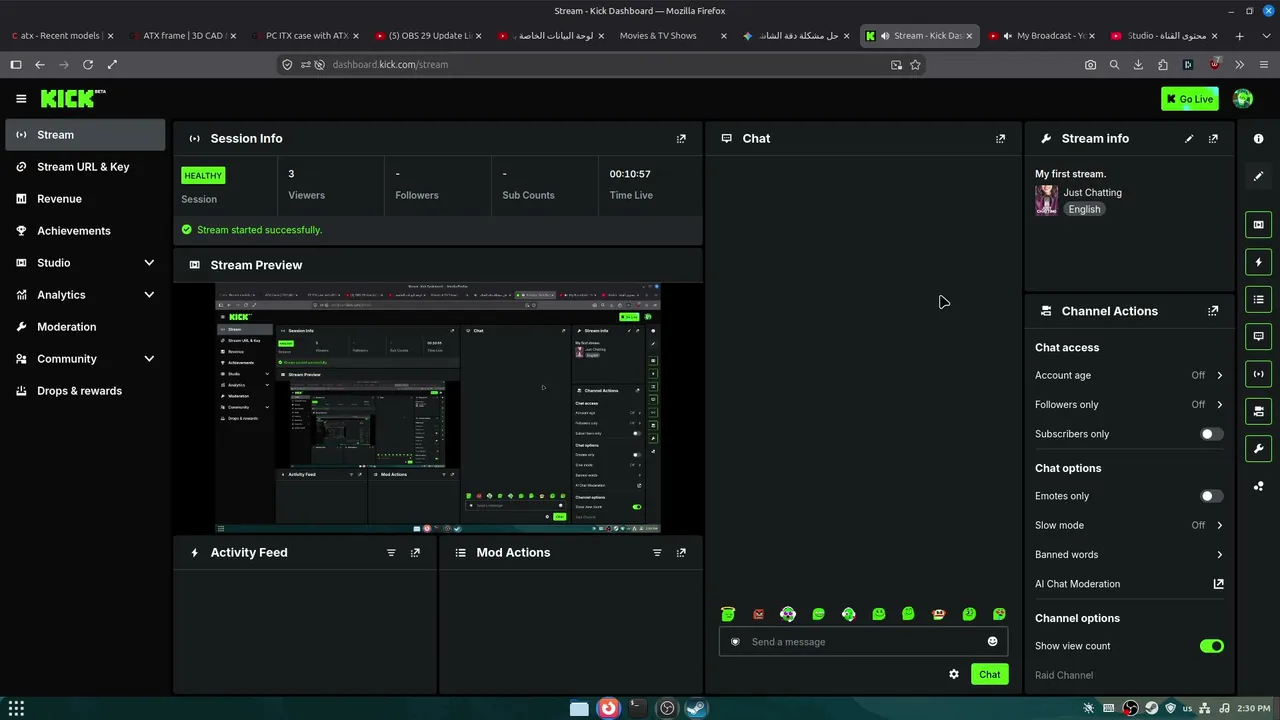Click the Go Live button
The width and height of the screenshot is (1280, 720).
point(1190,99)
